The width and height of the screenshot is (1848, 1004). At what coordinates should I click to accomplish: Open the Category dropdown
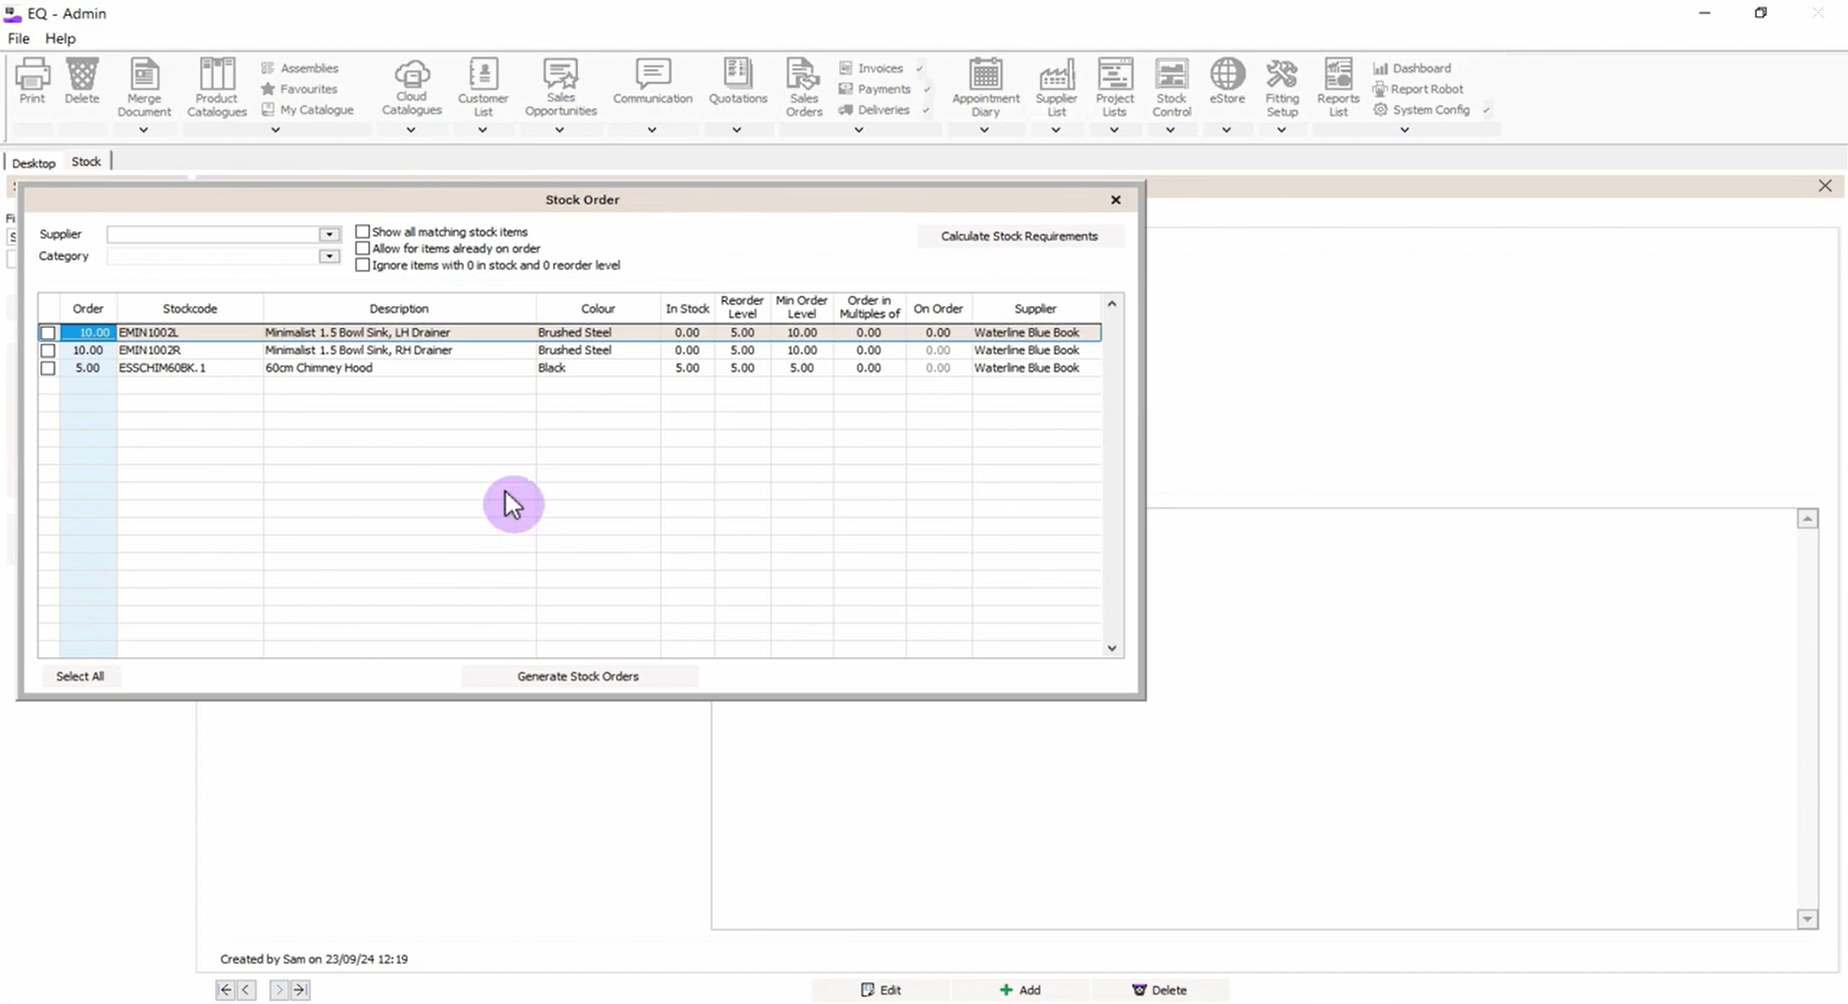point(329,256)
